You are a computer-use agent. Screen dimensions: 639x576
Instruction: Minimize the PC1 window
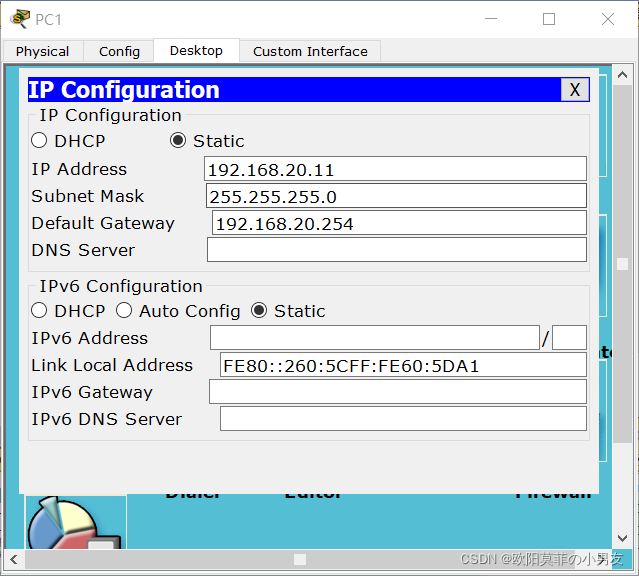(491, 19)
